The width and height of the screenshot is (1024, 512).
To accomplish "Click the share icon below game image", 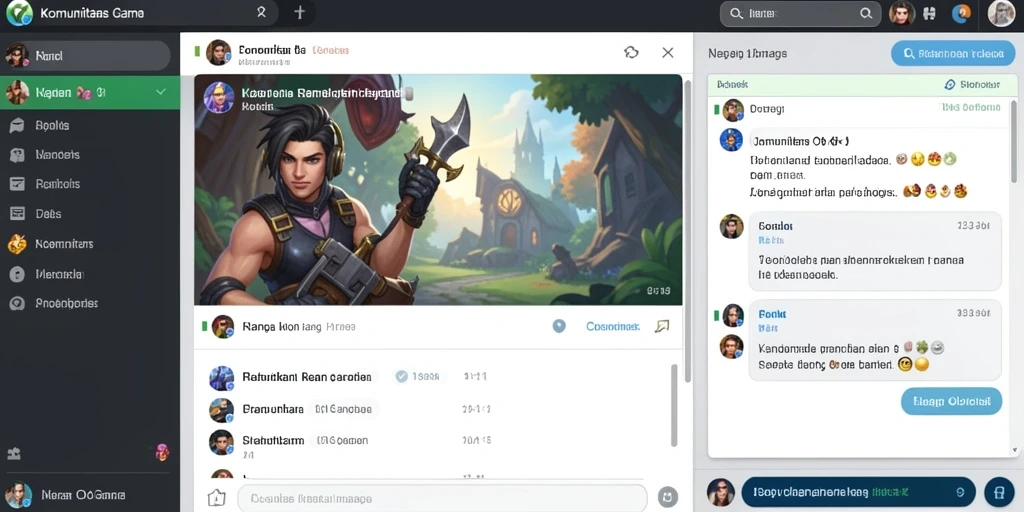I will click(662, 326).
